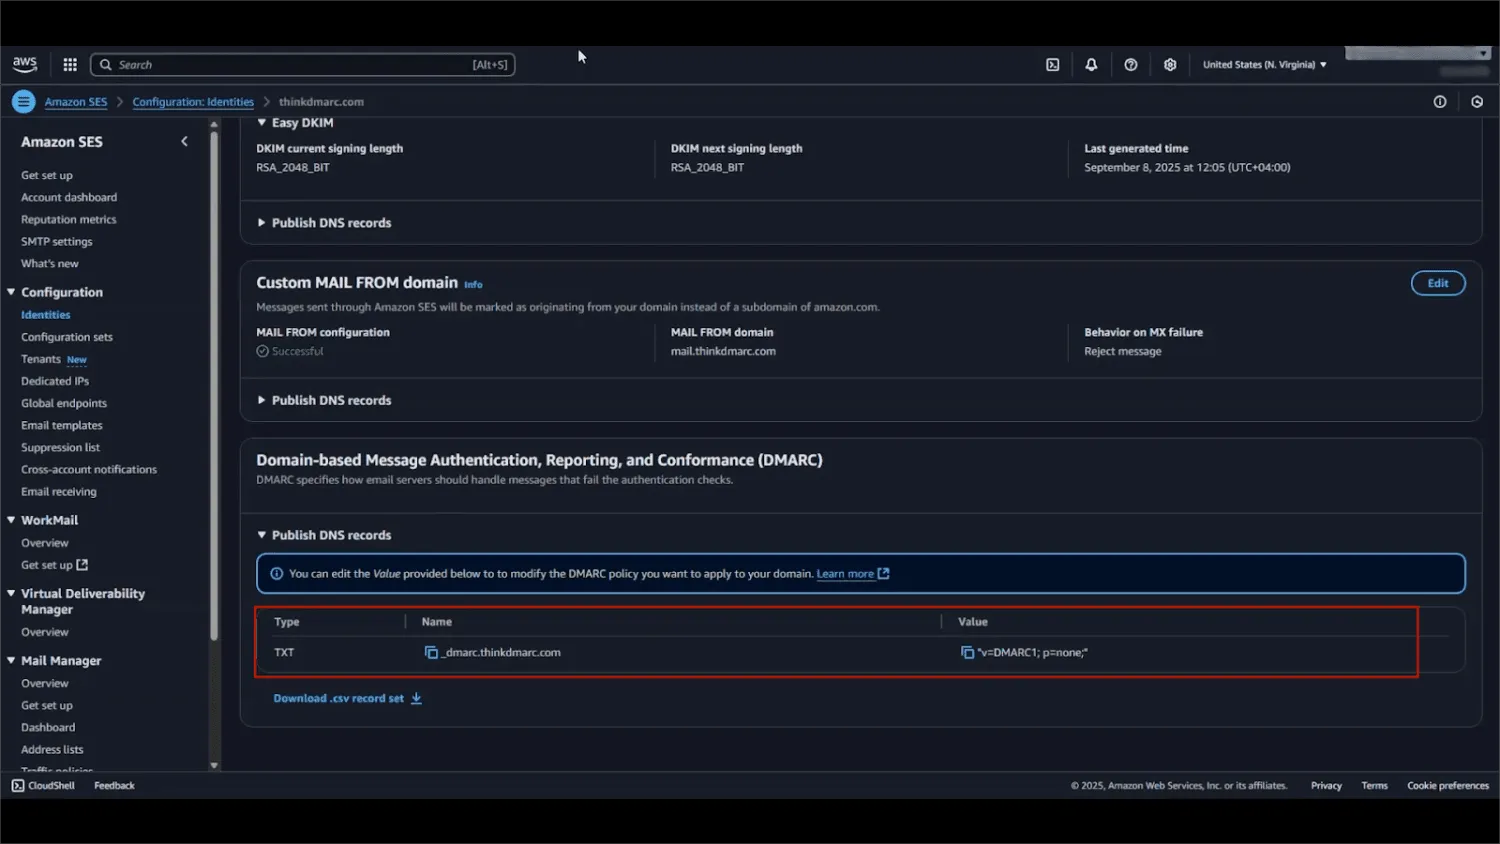Open the United States (N. Virginia) region dropdown

(x=1265, y=65)
